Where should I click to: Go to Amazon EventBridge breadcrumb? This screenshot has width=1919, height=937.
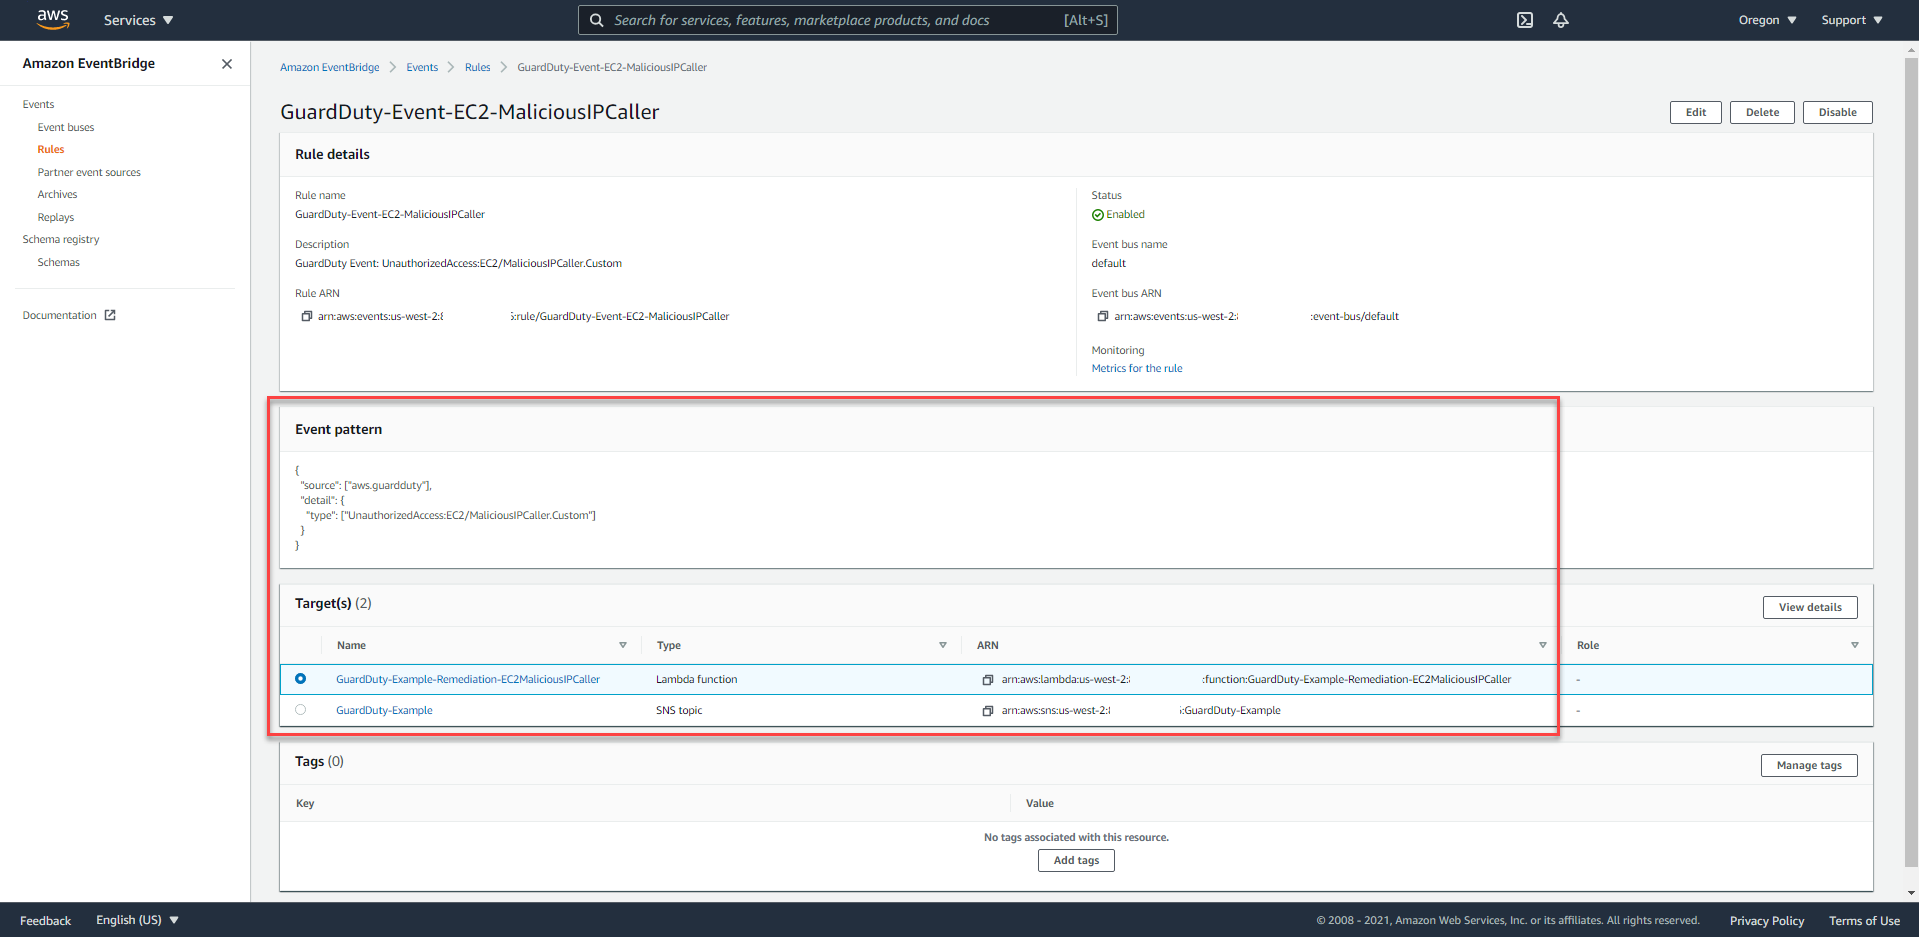330,67
